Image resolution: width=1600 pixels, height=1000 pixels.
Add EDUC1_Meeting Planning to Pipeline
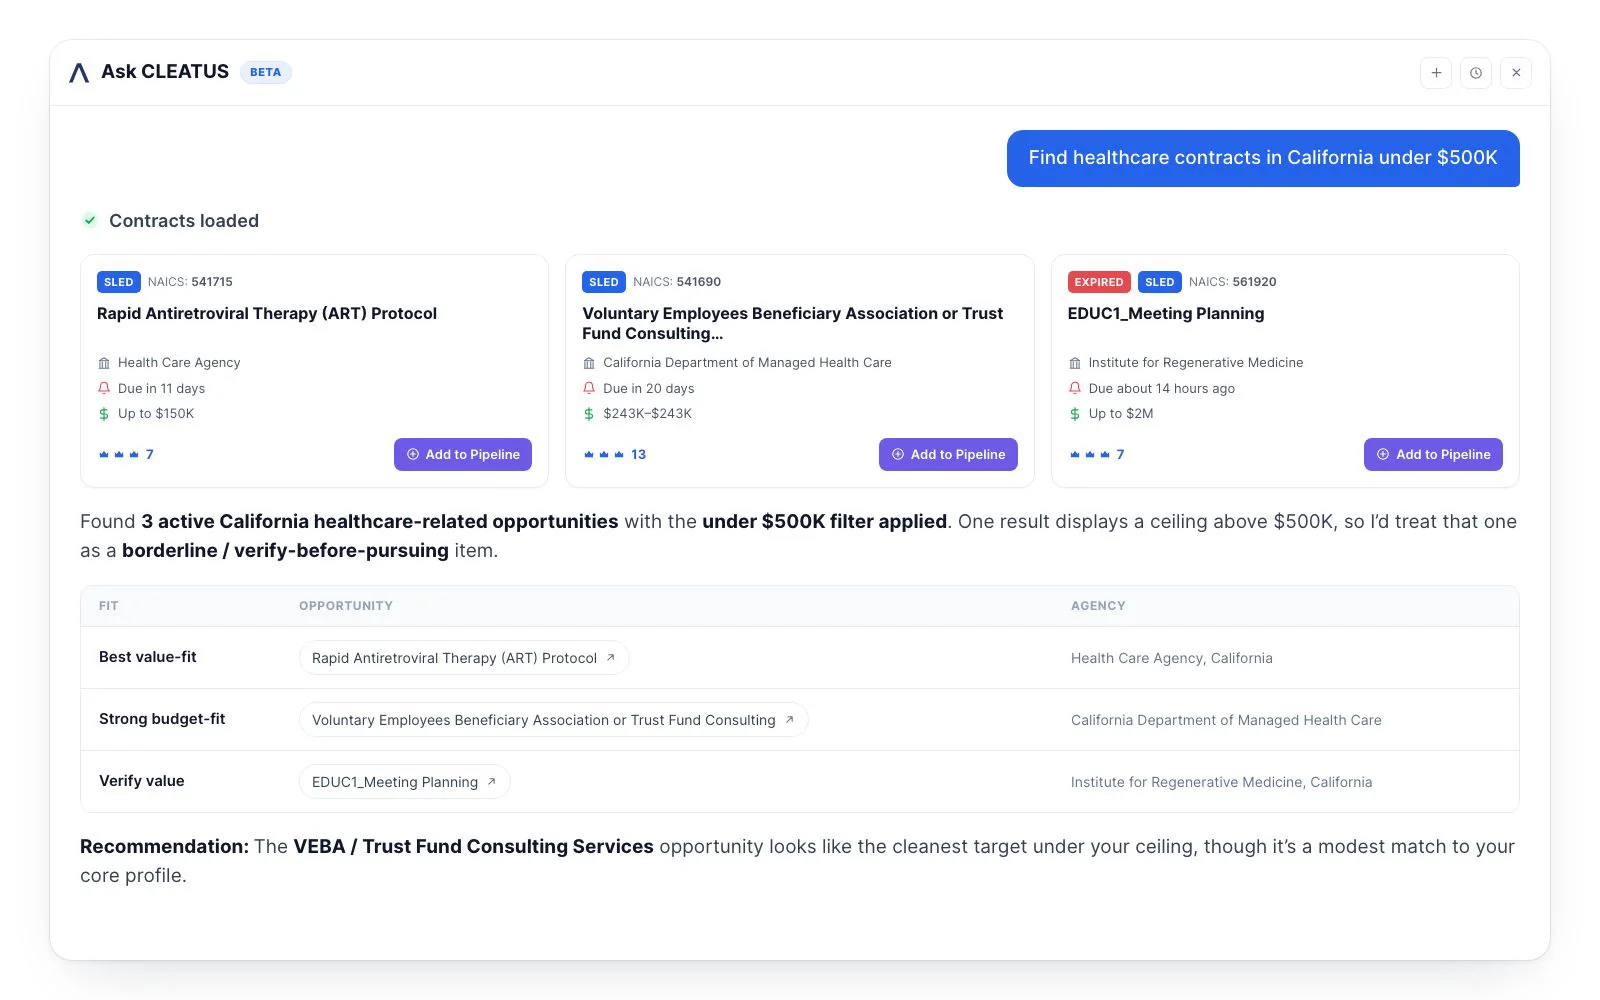[x=1433, y=454]
